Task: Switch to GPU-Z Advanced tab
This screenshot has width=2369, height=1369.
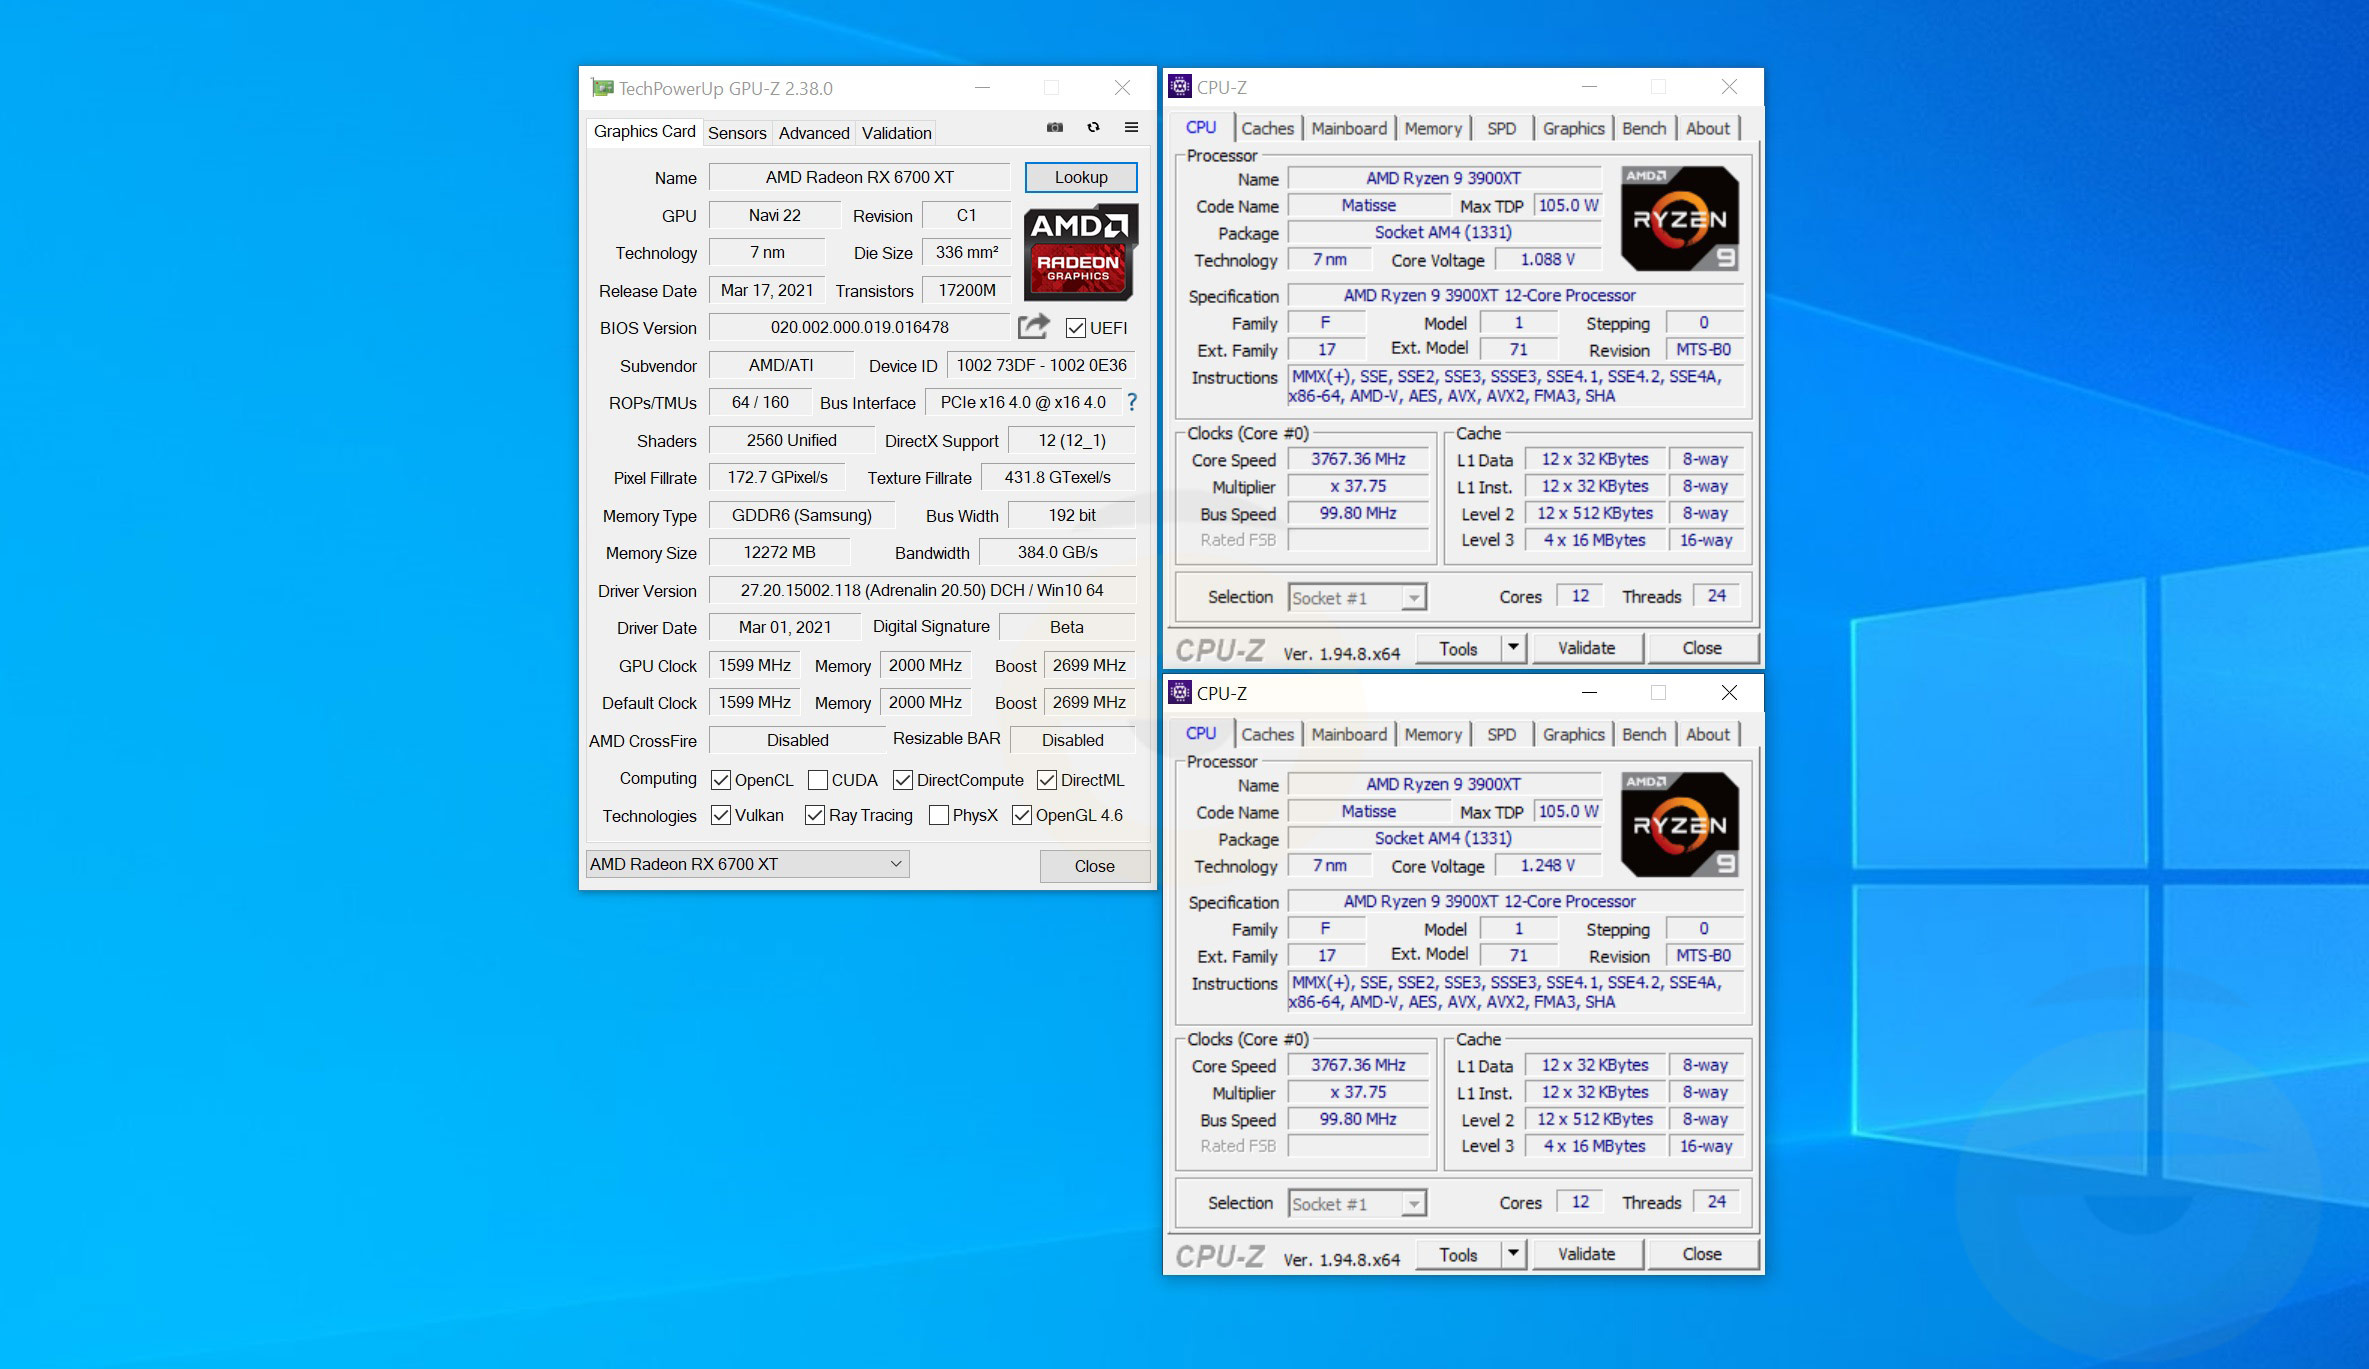Action: coord(814,133)
